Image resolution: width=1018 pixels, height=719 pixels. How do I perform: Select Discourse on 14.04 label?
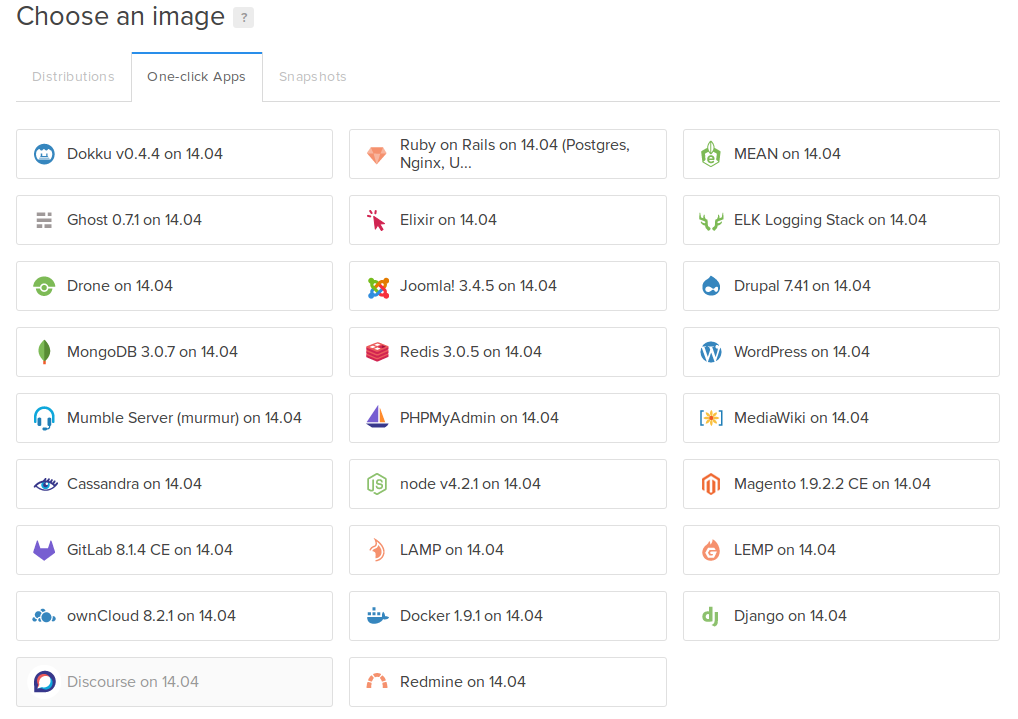(132, 682)
